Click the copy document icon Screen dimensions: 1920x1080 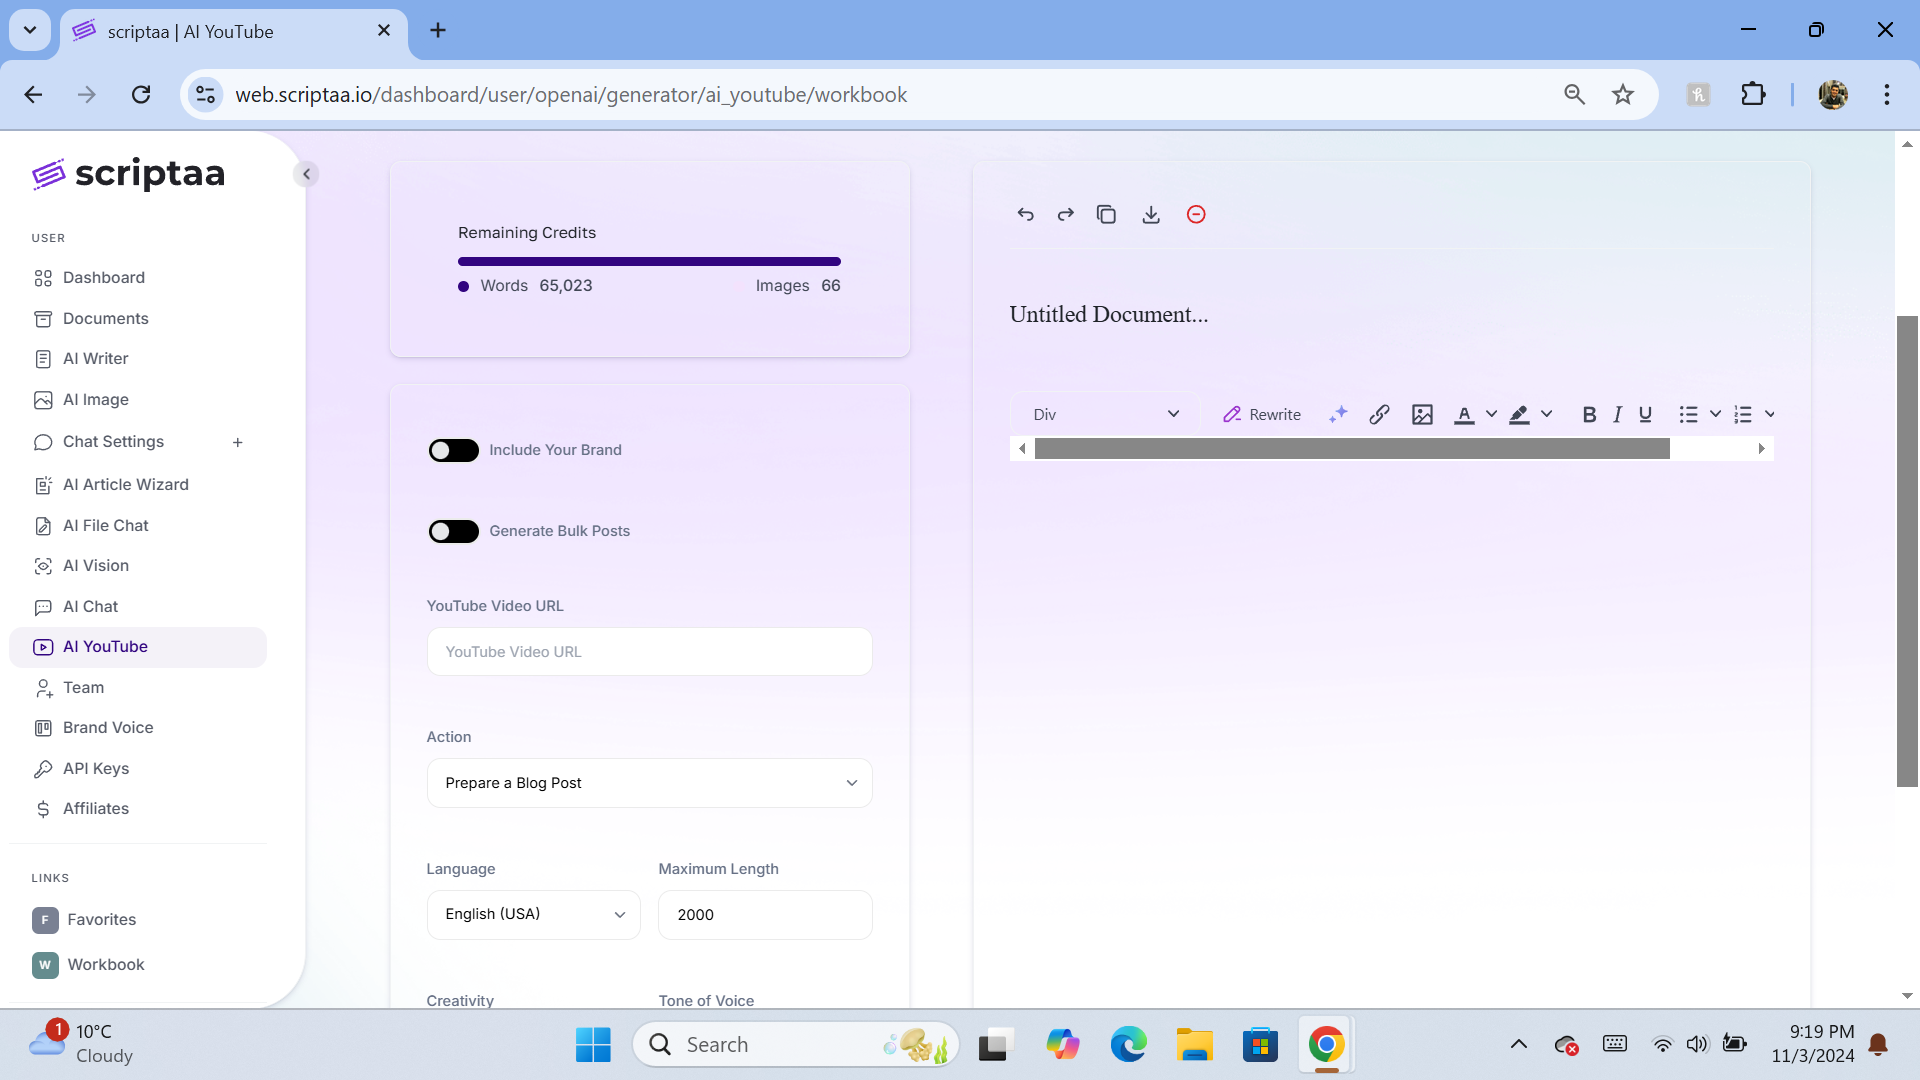pyautogui.click(x=1106, y=214)
